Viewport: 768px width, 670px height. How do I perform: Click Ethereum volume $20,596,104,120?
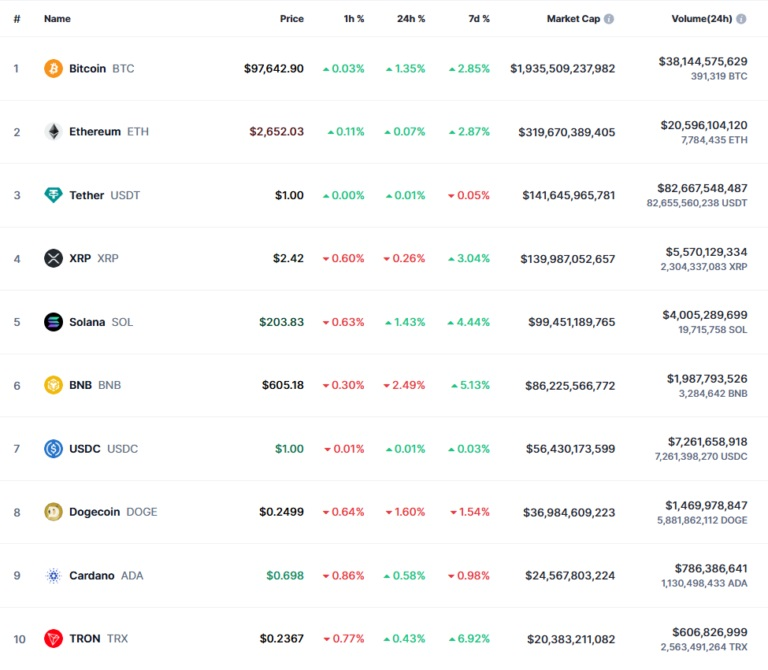click(x=704, y=125)
